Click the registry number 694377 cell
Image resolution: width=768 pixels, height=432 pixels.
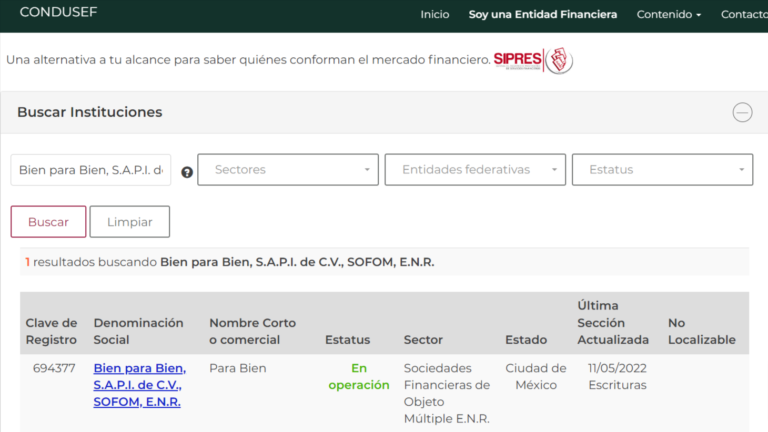[54, 368]
